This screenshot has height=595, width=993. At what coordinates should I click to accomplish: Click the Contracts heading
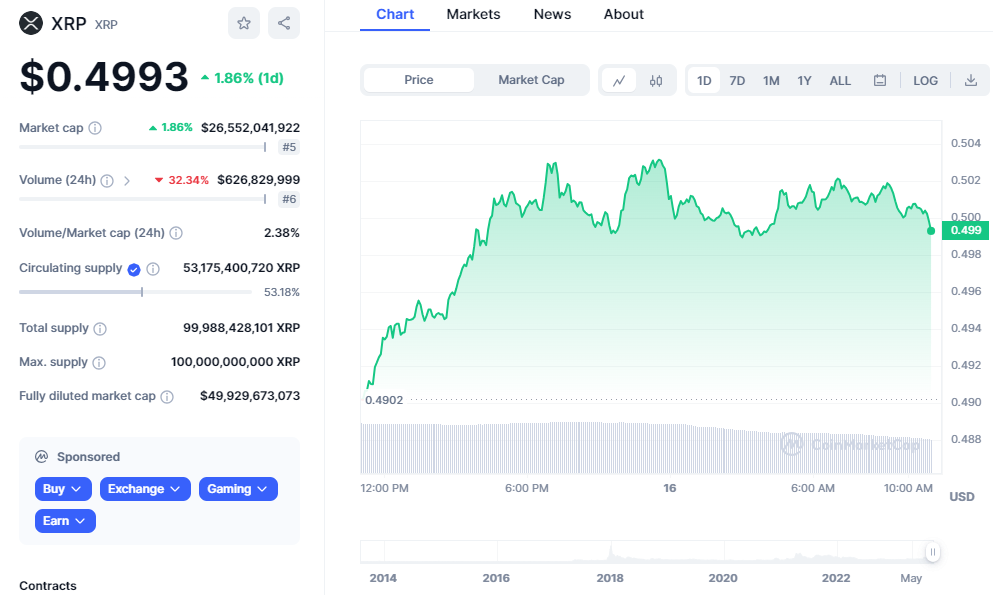[47, 586]
